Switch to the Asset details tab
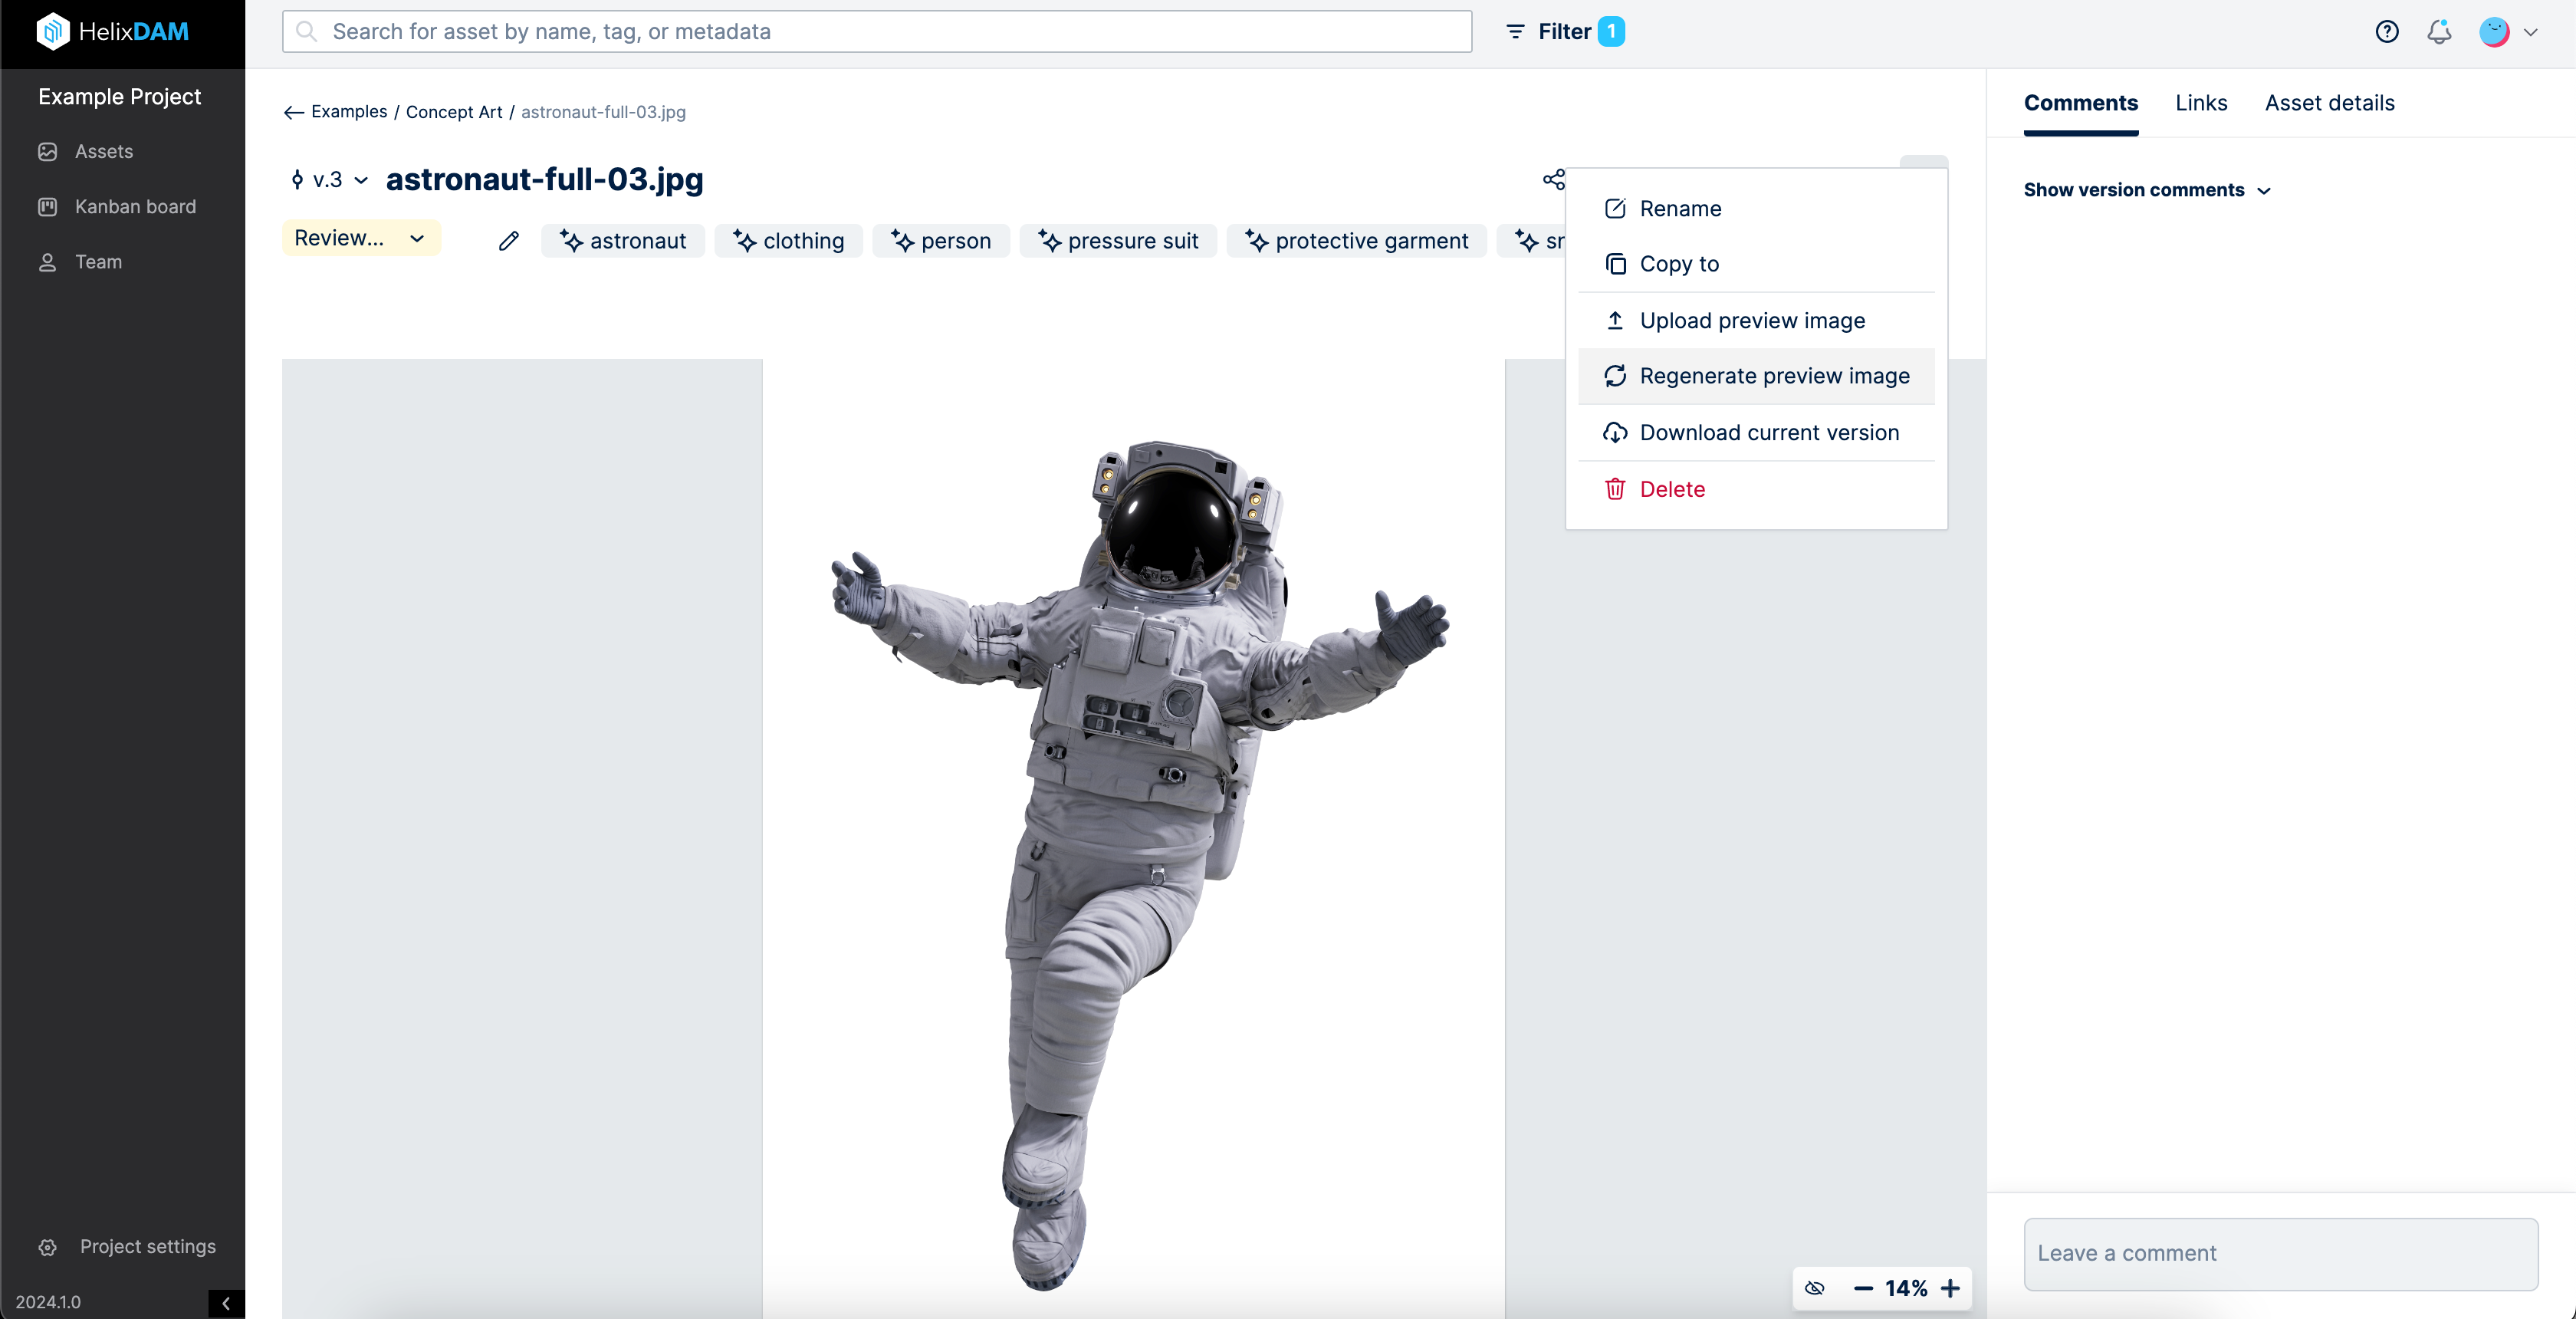 point(2329,103)
